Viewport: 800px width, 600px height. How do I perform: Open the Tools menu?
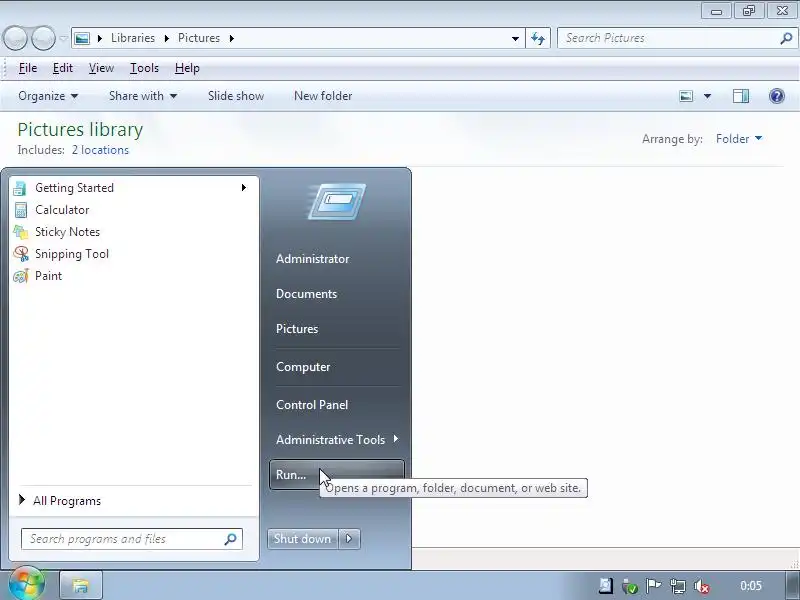(x=144, y=68)
